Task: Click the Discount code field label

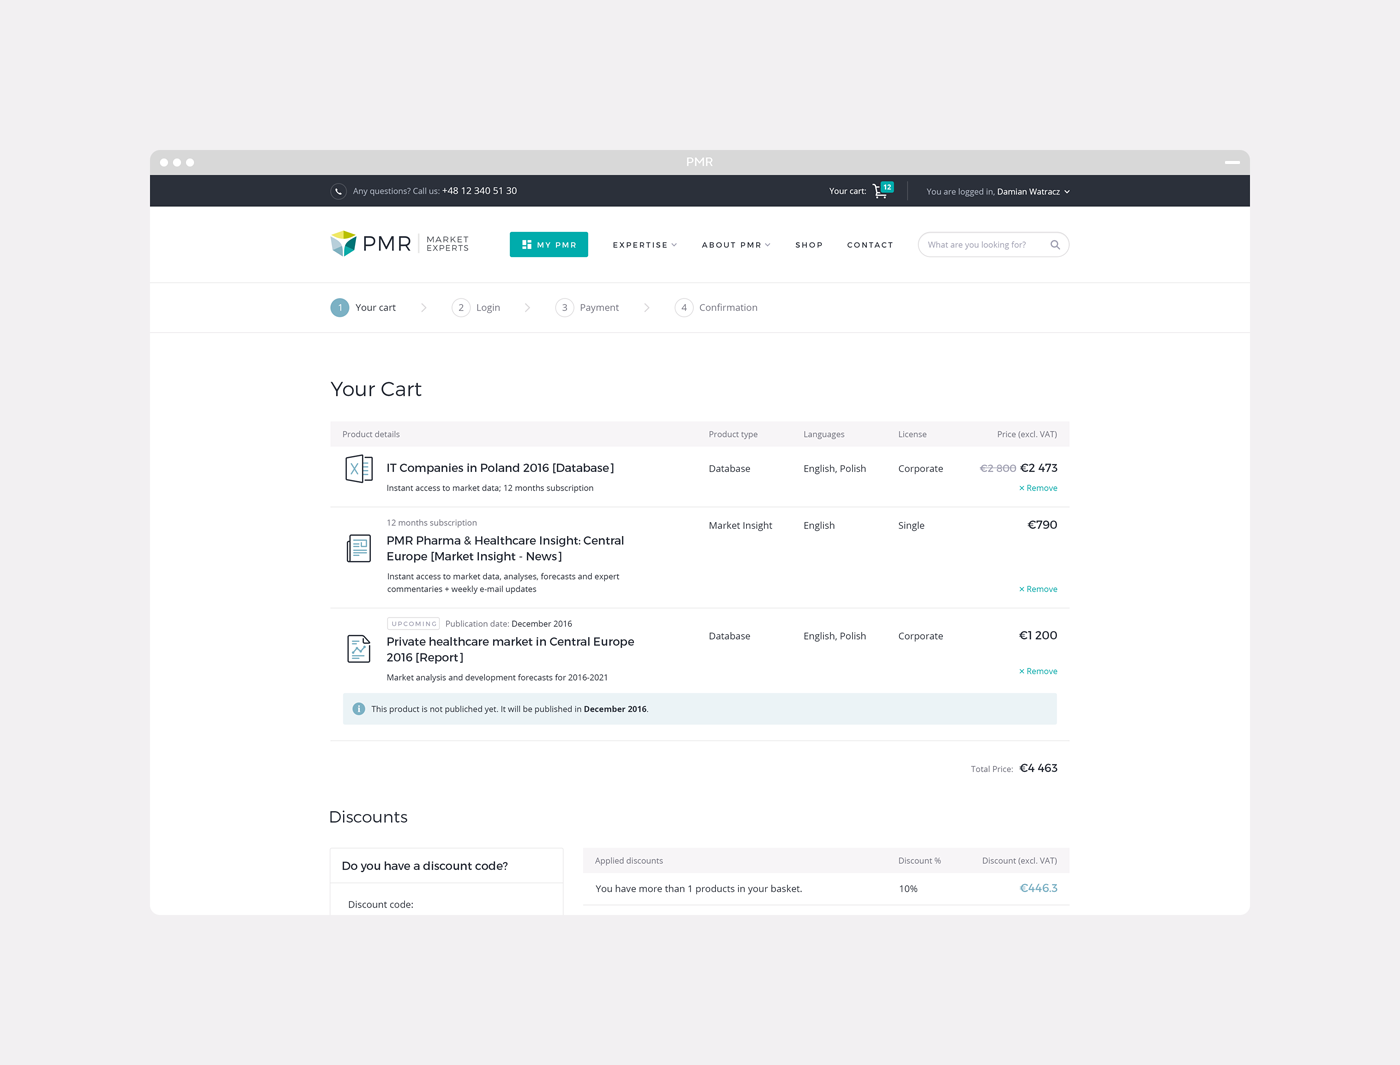Action: (380, 905)
